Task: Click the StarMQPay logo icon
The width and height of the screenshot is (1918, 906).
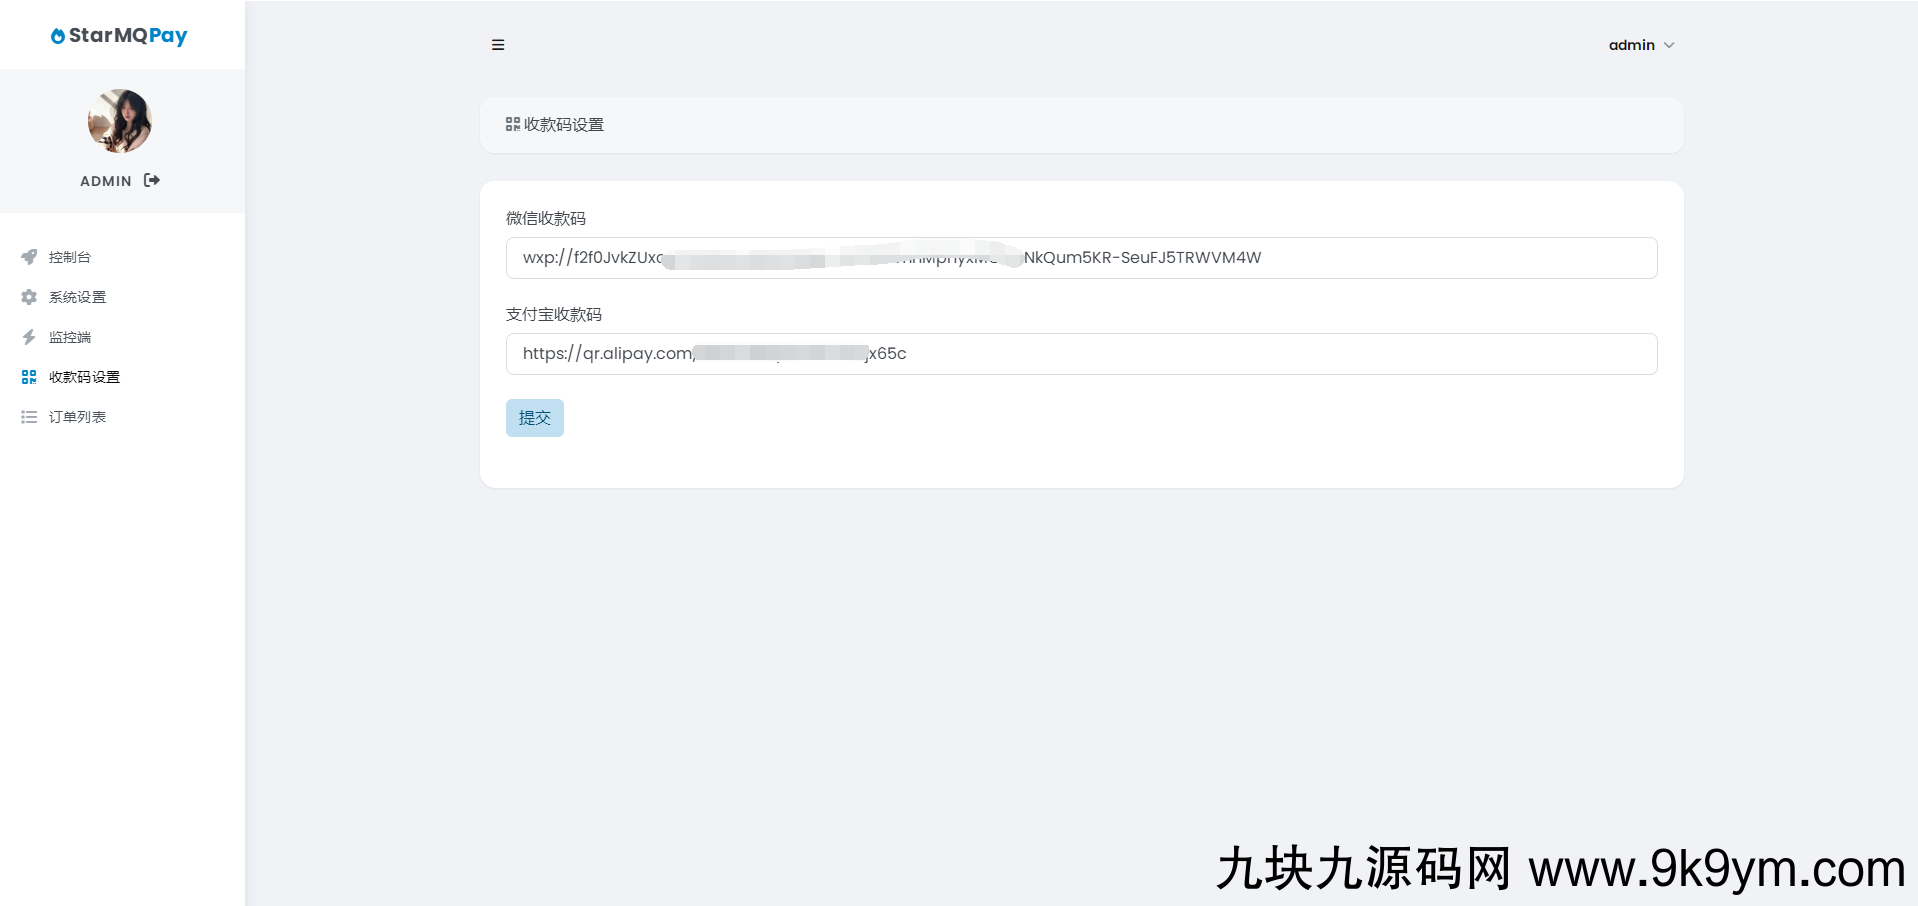Action: point(57,35)
